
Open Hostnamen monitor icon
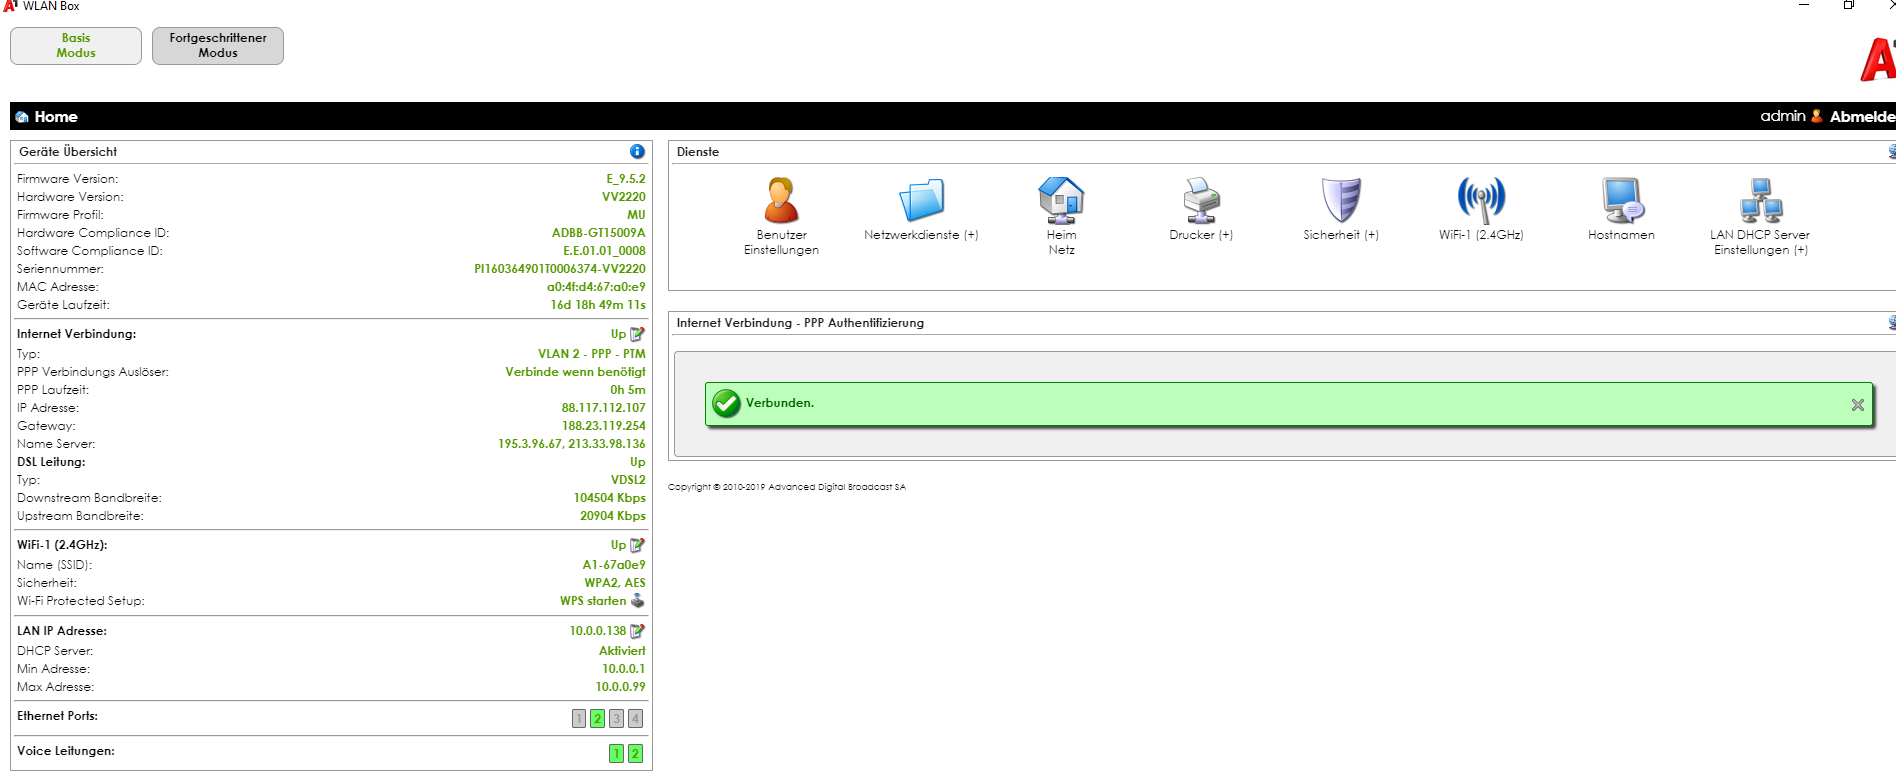click(1621, 200)
